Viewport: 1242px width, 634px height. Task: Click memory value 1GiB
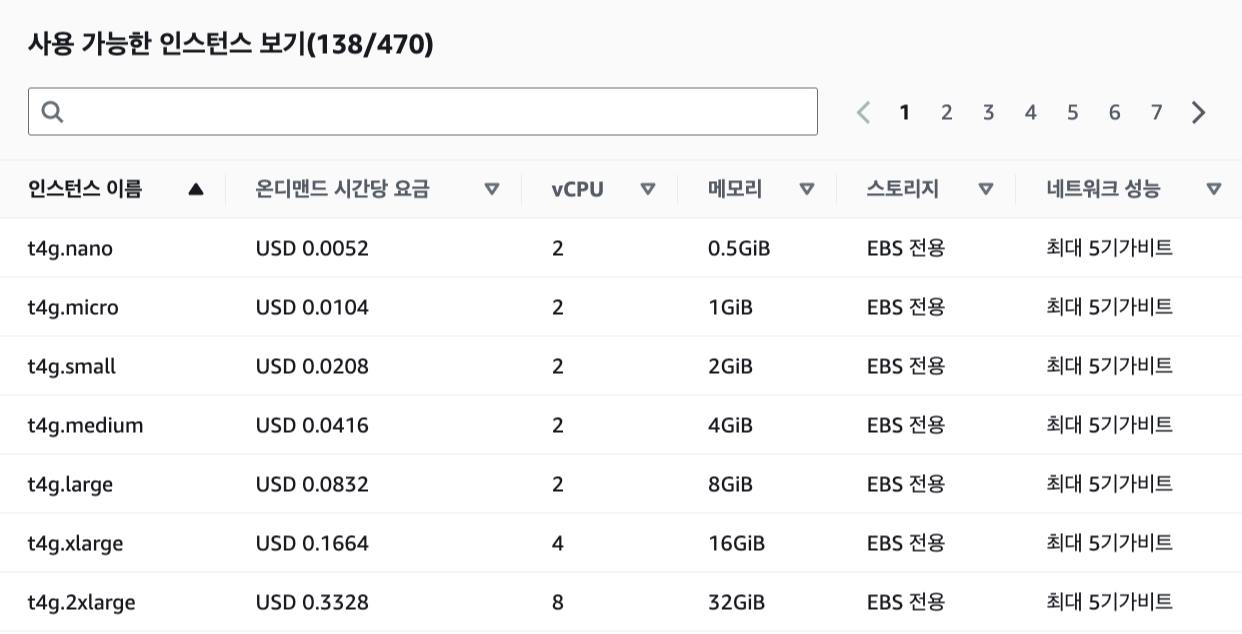coord(730,307)
